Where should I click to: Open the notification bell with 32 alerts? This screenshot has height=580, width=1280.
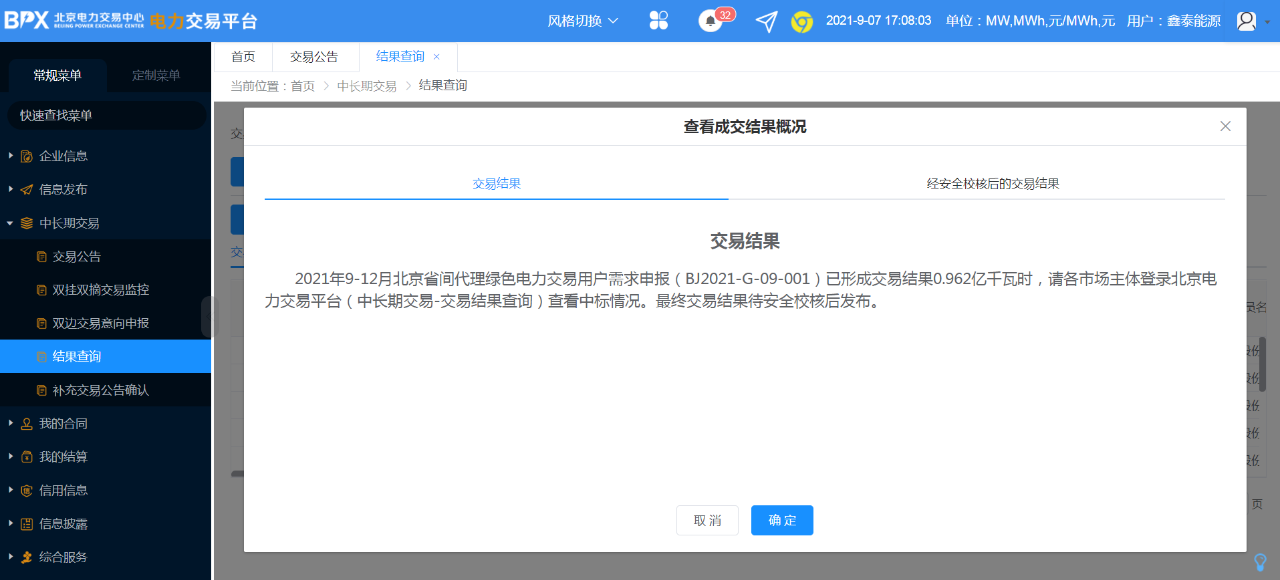point(711,21)
